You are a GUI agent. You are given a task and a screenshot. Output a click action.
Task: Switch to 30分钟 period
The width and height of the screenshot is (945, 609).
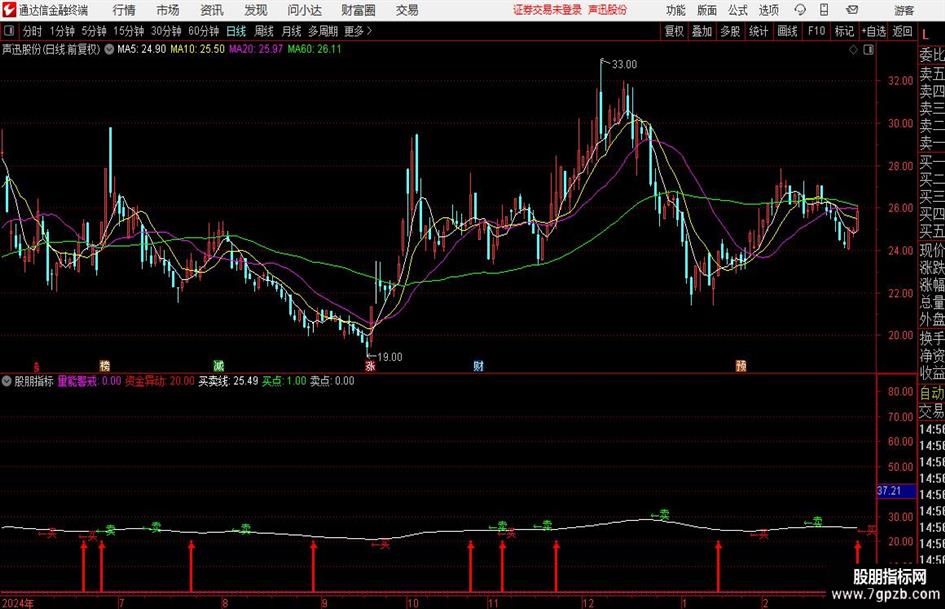tap(166, 31)
